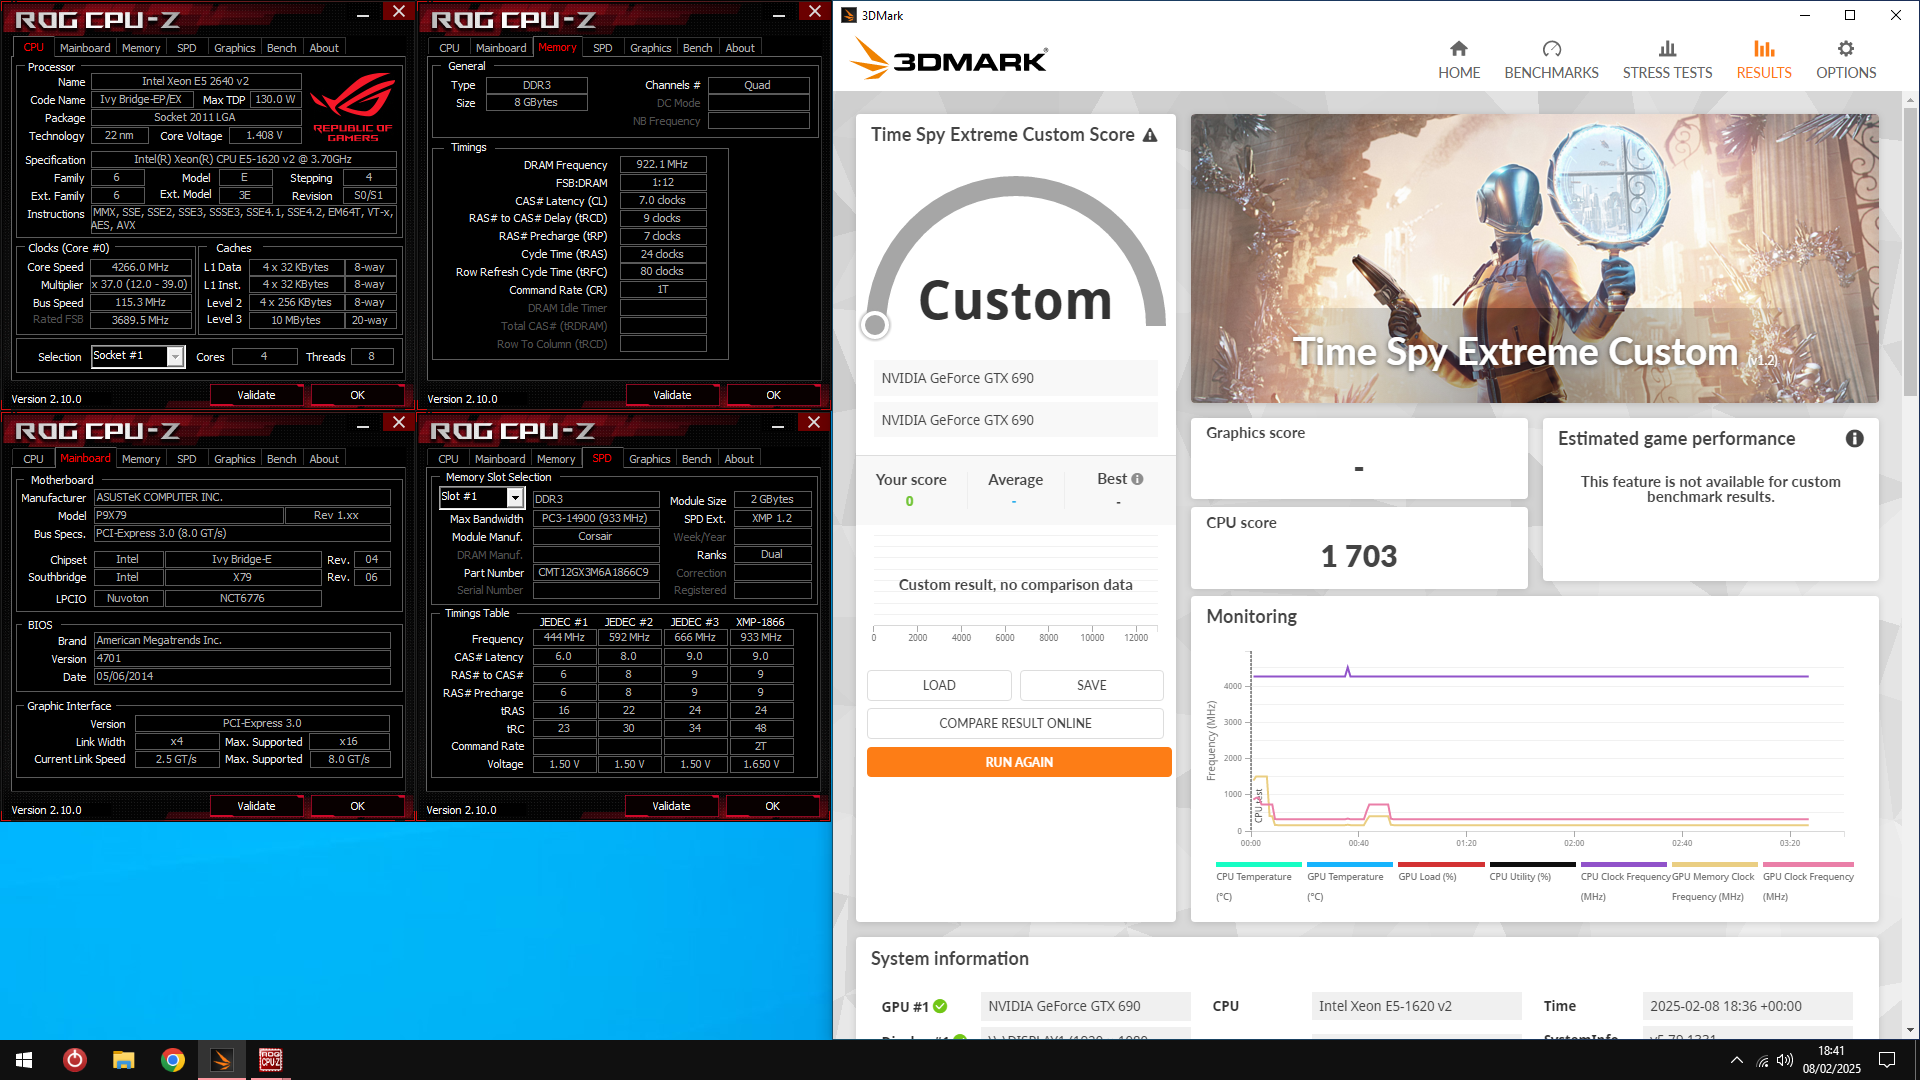This screenshot has height=1080, width=1920.
Task: Click the 3DMark vertical scrollbar
Action: coord(1910,250)
